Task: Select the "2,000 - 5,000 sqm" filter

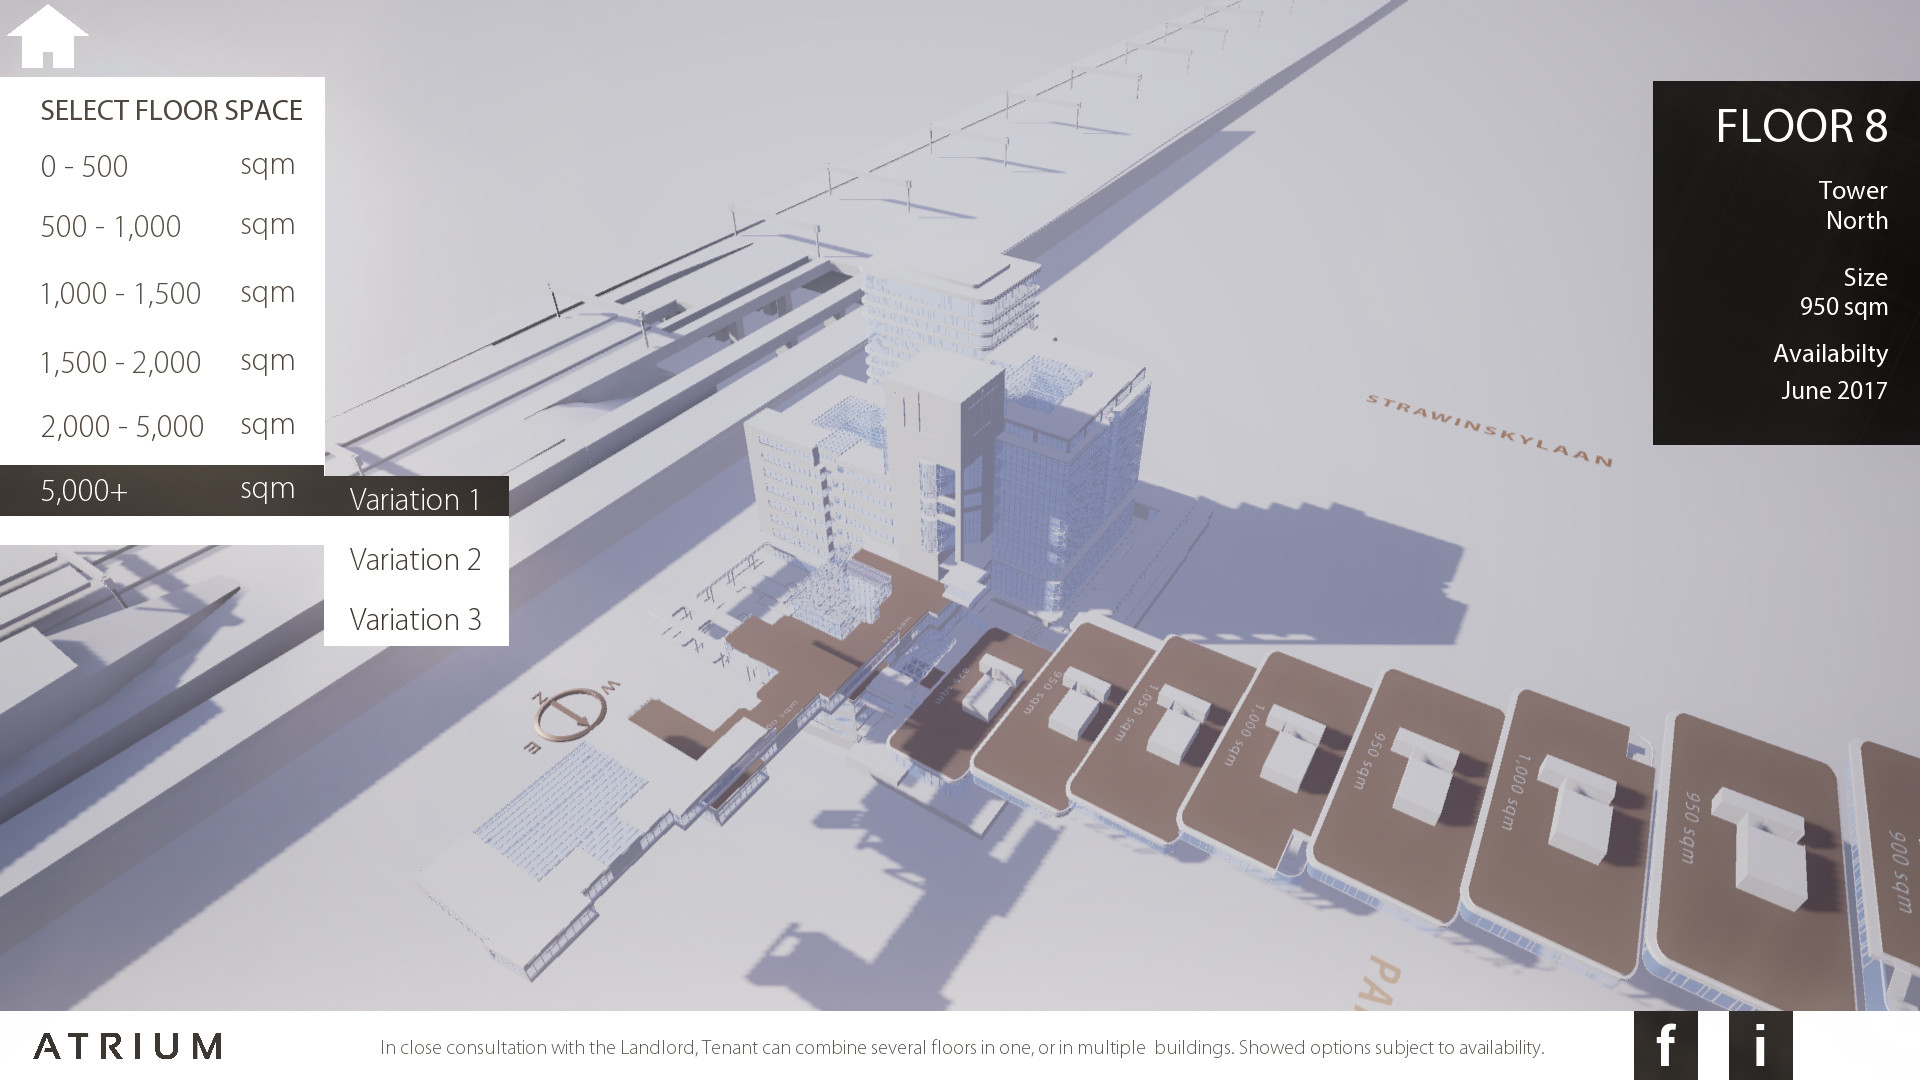Action: pos(120,425)
